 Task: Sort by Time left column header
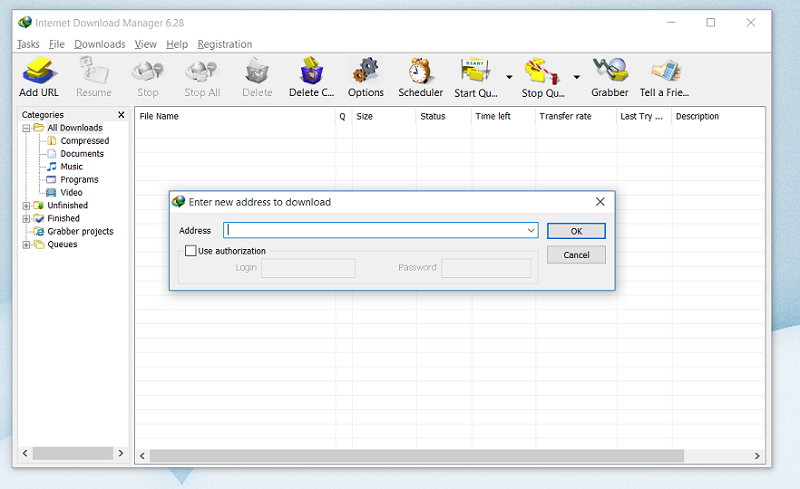click(503, 116)
